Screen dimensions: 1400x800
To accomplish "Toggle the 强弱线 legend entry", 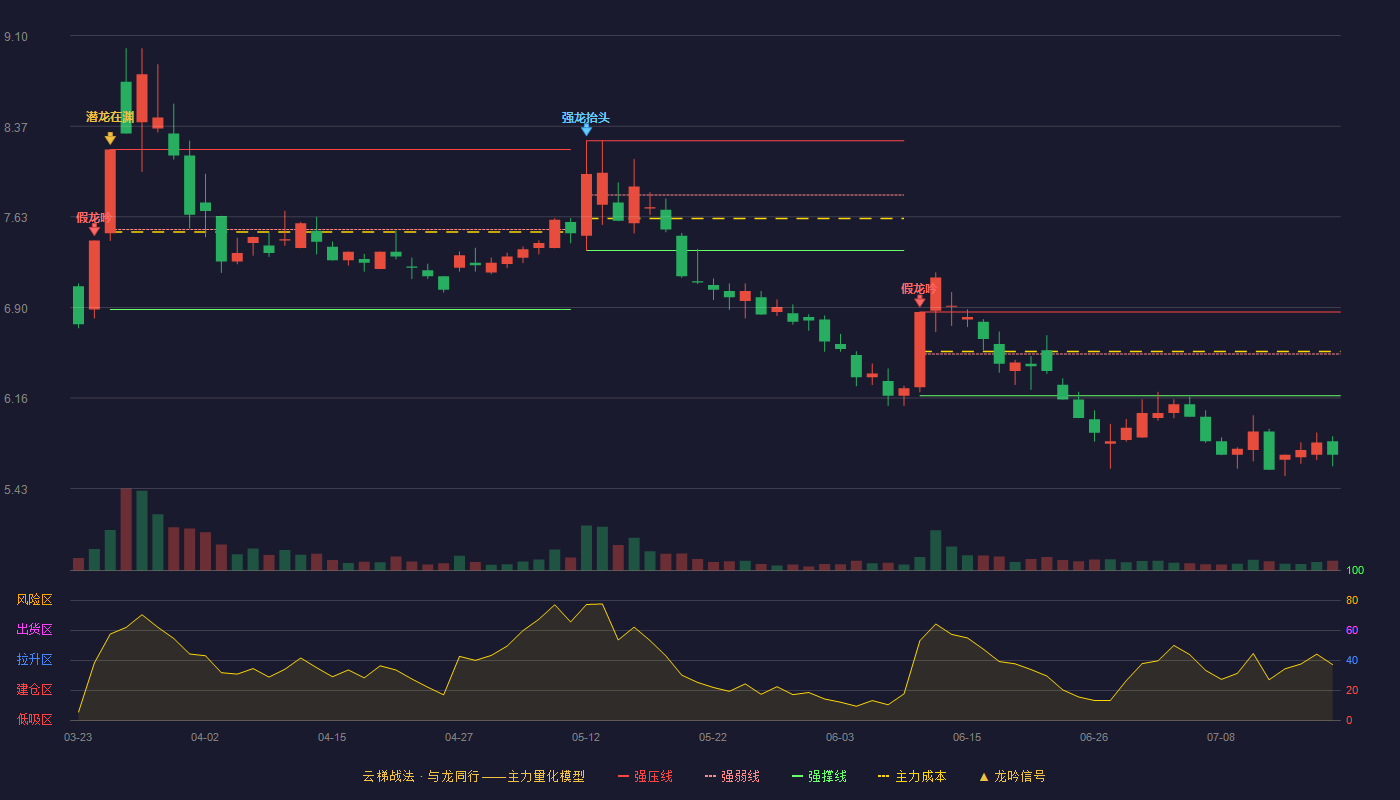I will coord(732,776).
